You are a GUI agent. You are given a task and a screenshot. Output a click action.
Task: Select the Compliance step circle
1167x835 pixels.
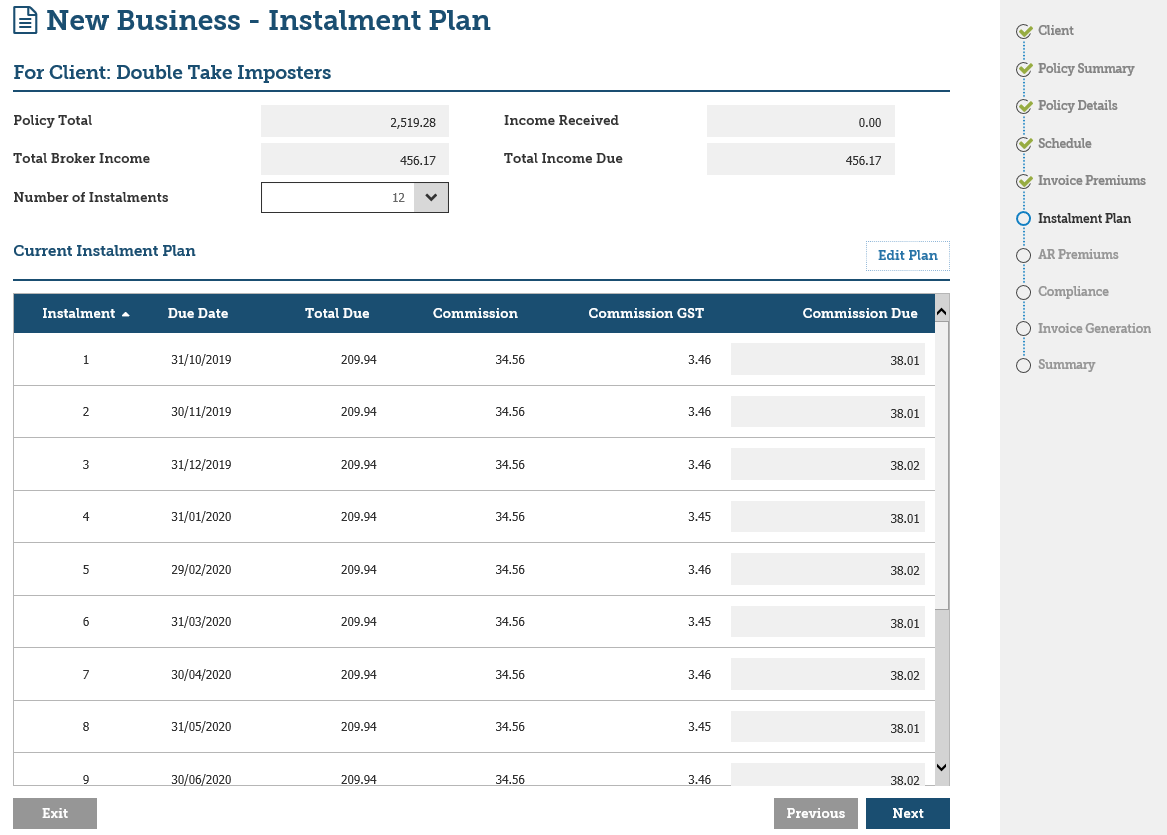pos(1023,292)
